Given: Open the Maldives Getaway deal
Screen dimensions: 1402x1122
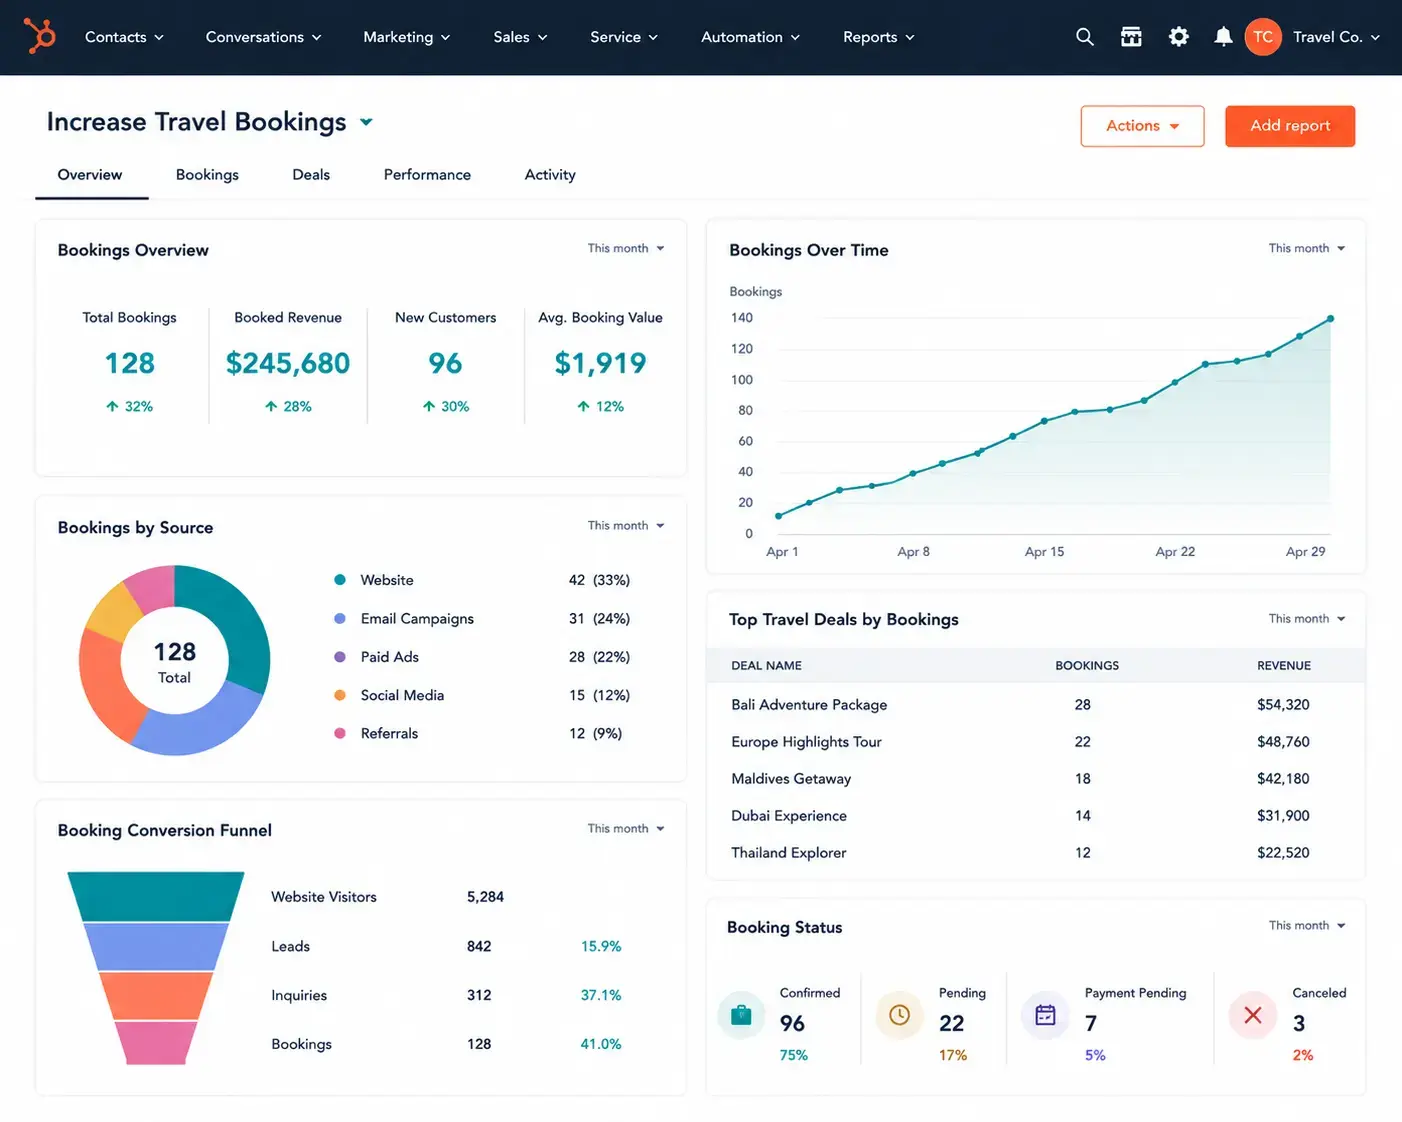Looking at the screenshot, I should pos(791,779).
